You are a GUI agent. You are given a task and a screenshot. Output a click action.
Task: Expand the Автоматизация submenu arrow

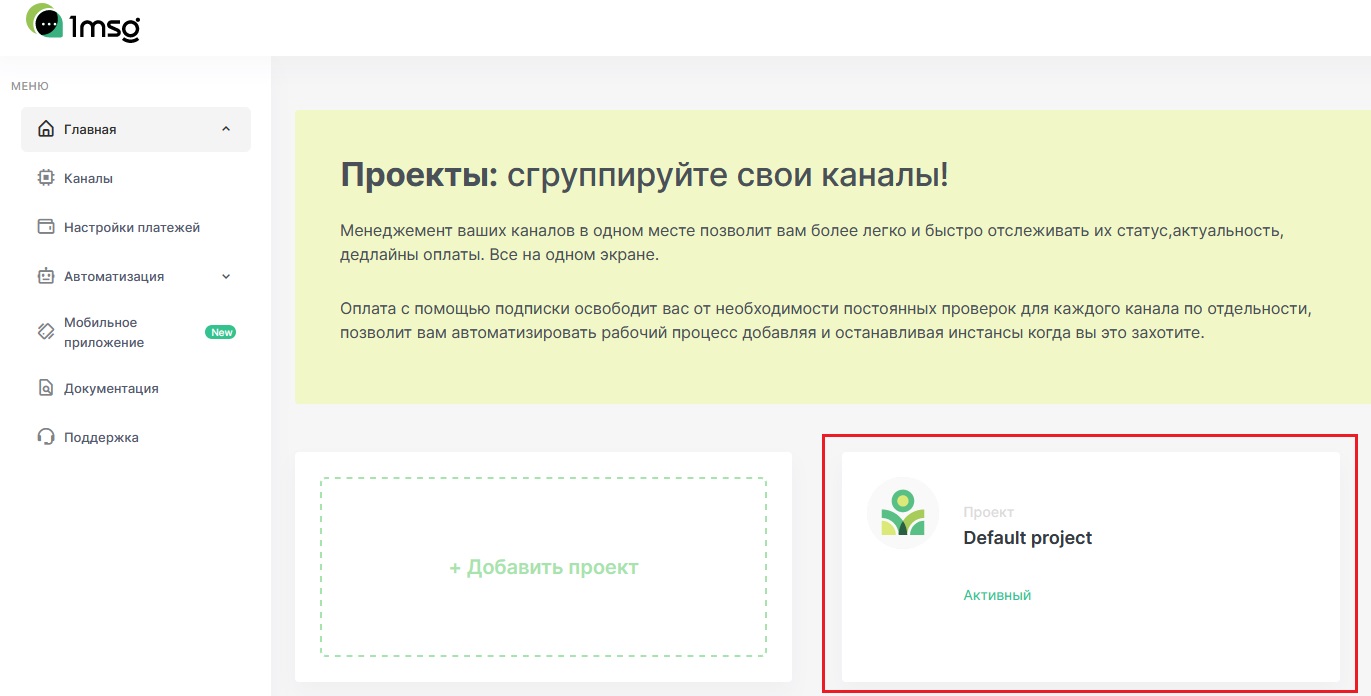[226, 277]
